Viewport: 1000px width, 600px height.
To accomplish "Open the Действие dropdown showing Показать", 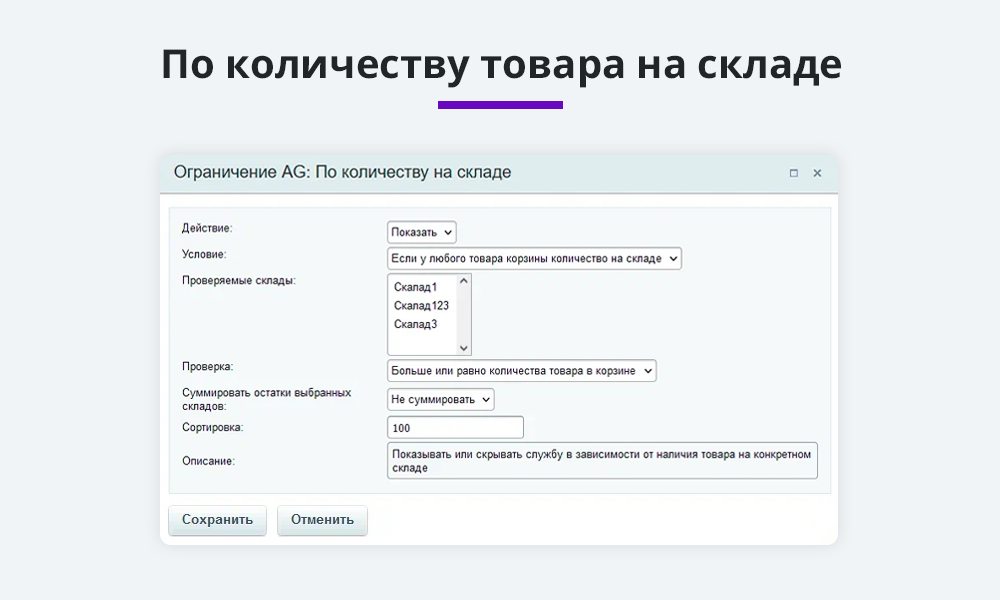I will coord(420,231).
